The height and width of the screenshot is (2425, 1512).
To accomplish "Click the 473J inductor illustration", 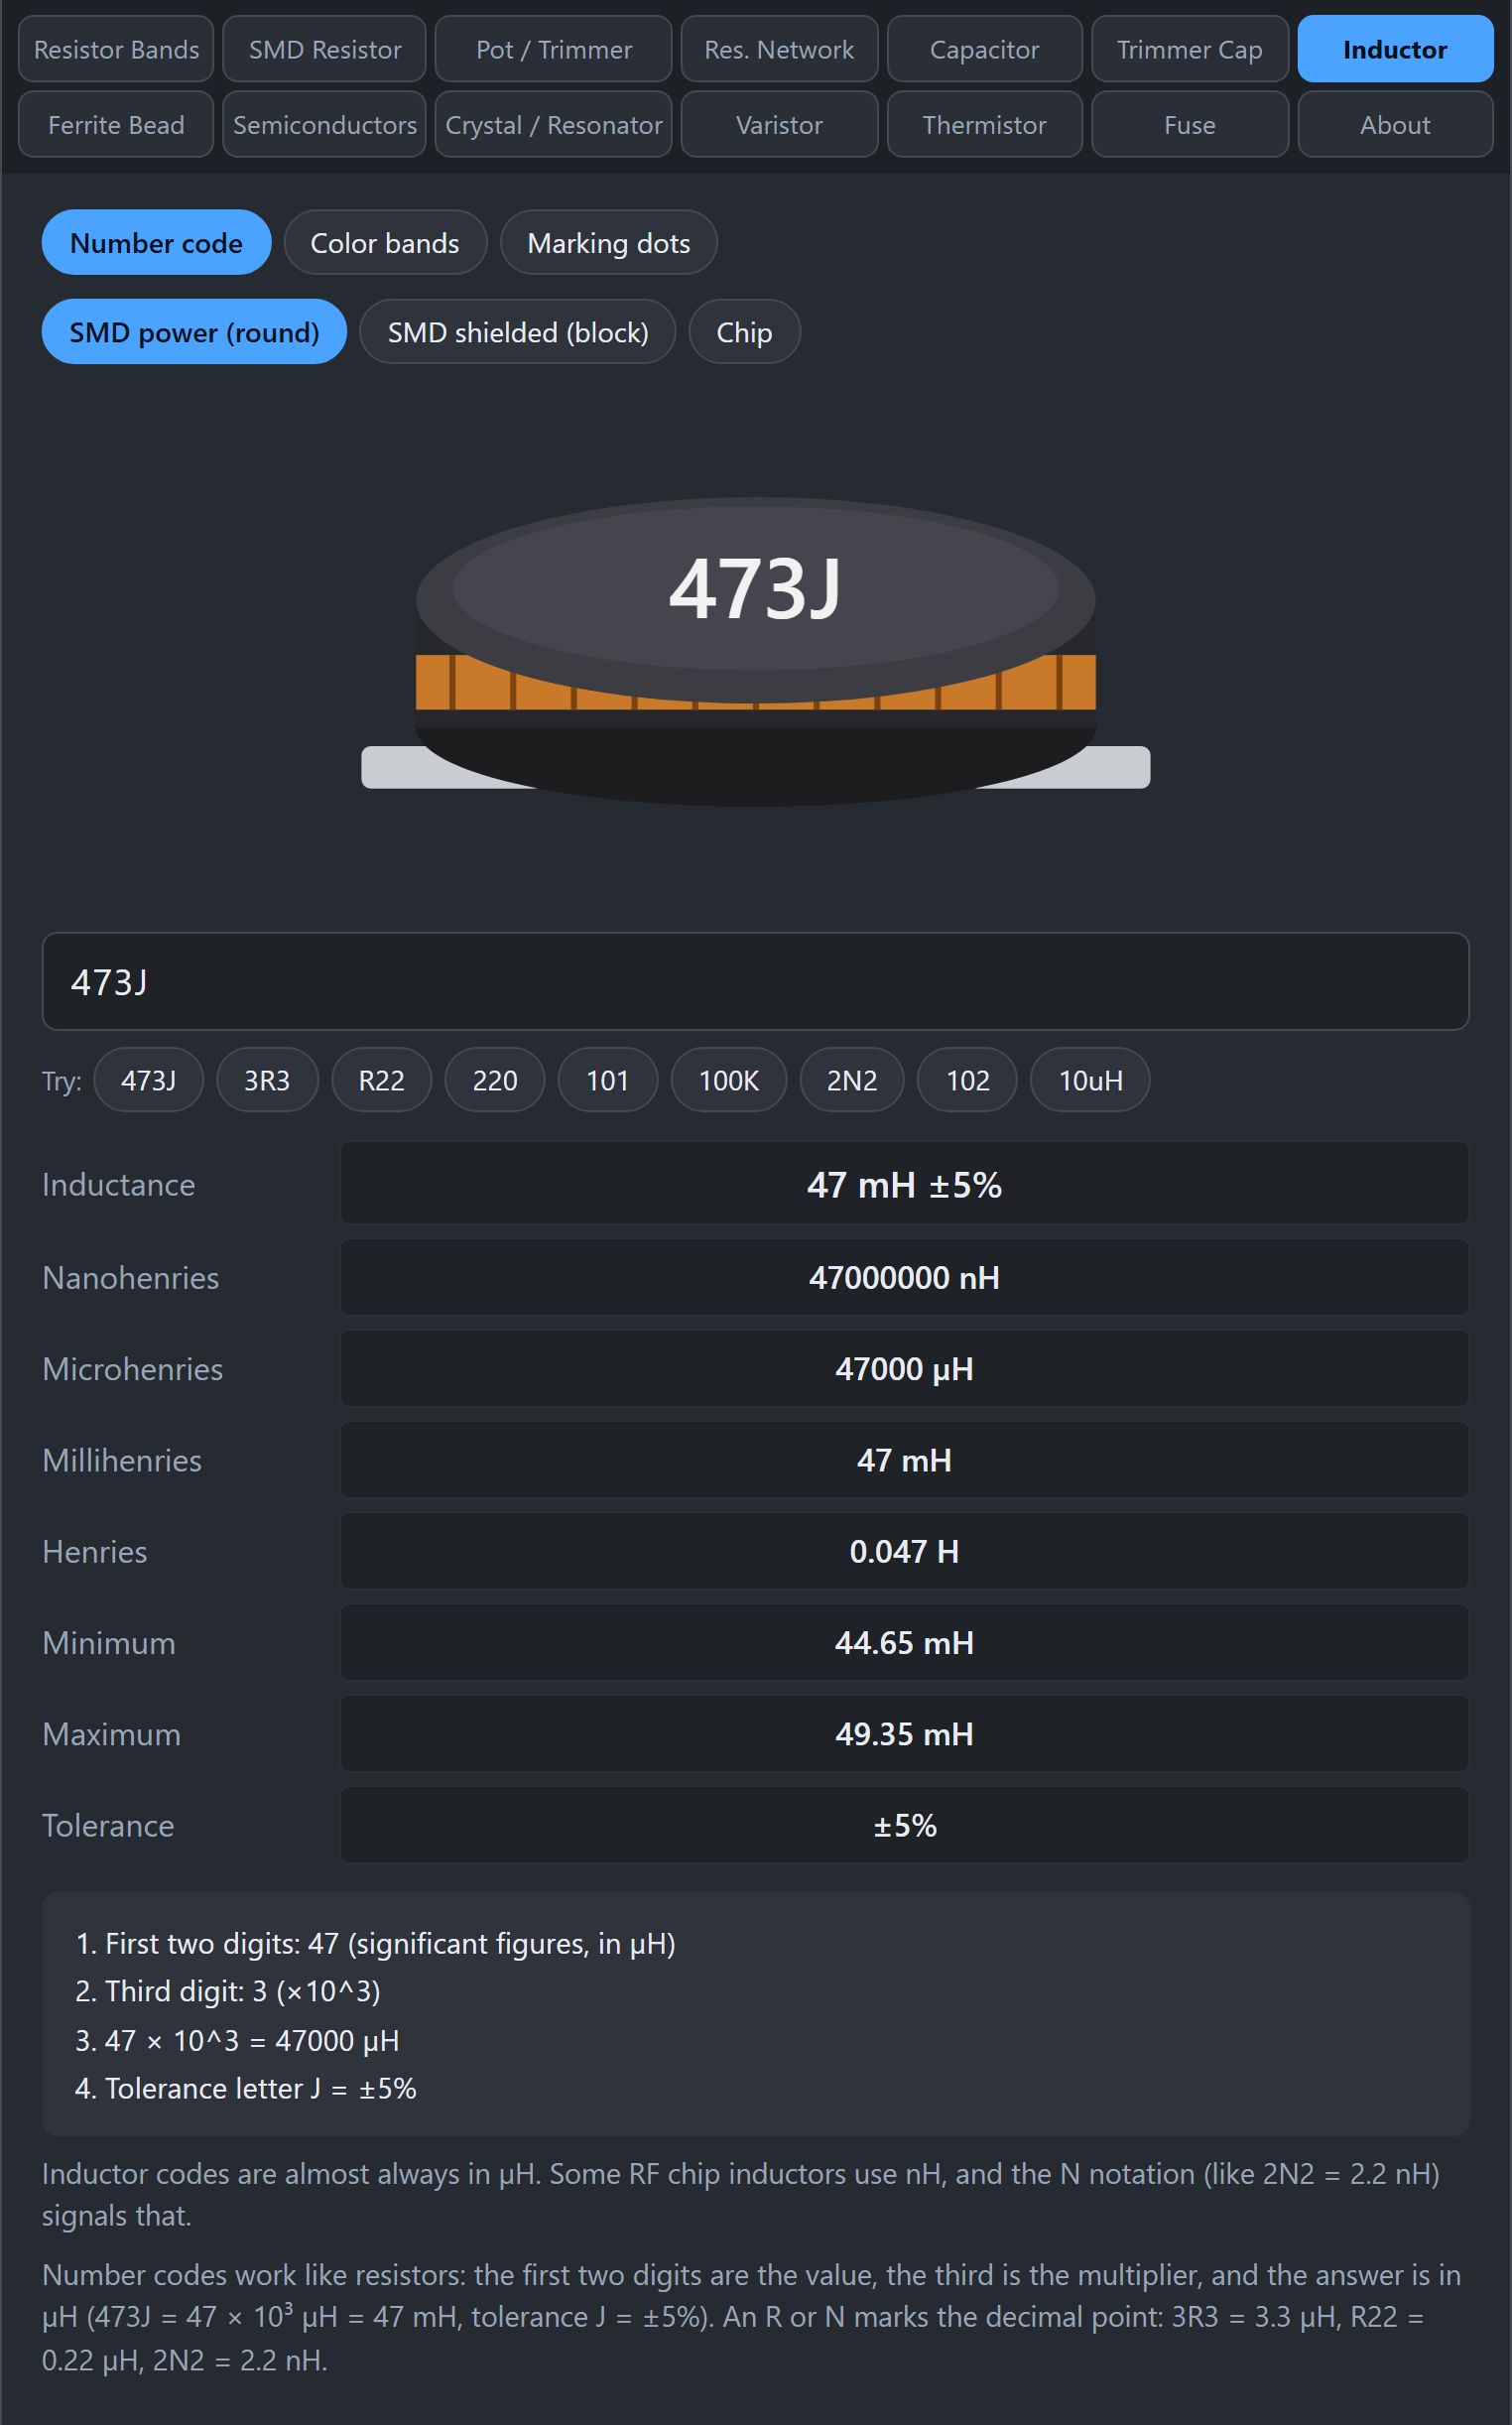I will (x=756, y=650).
